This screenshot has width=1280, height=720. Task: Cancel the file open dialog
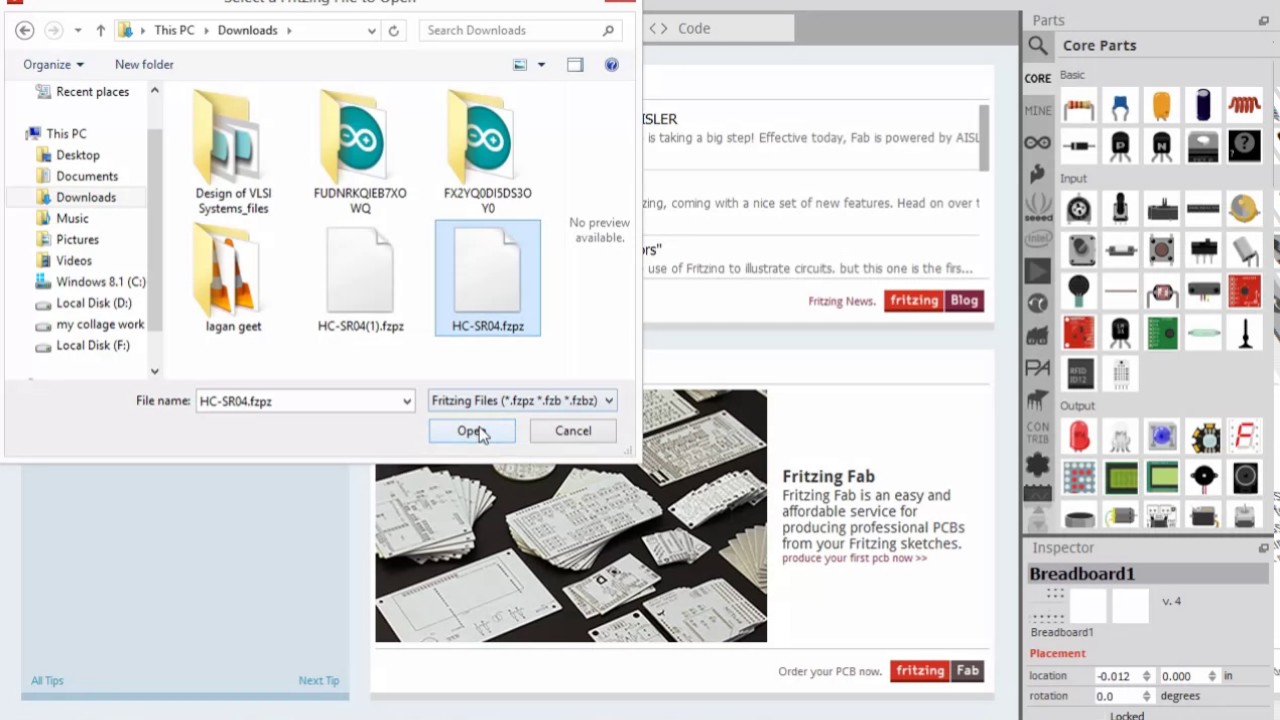click(573, 431)
